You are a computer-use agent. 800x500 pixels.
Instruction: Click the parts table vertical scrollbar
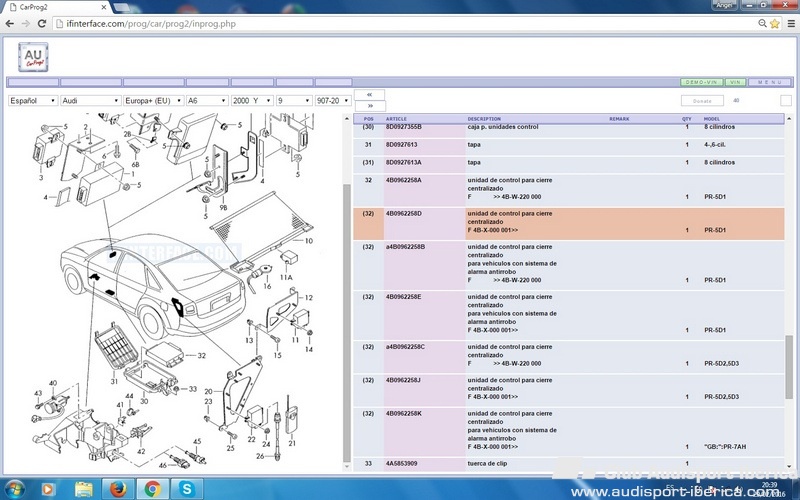point(789,366)
